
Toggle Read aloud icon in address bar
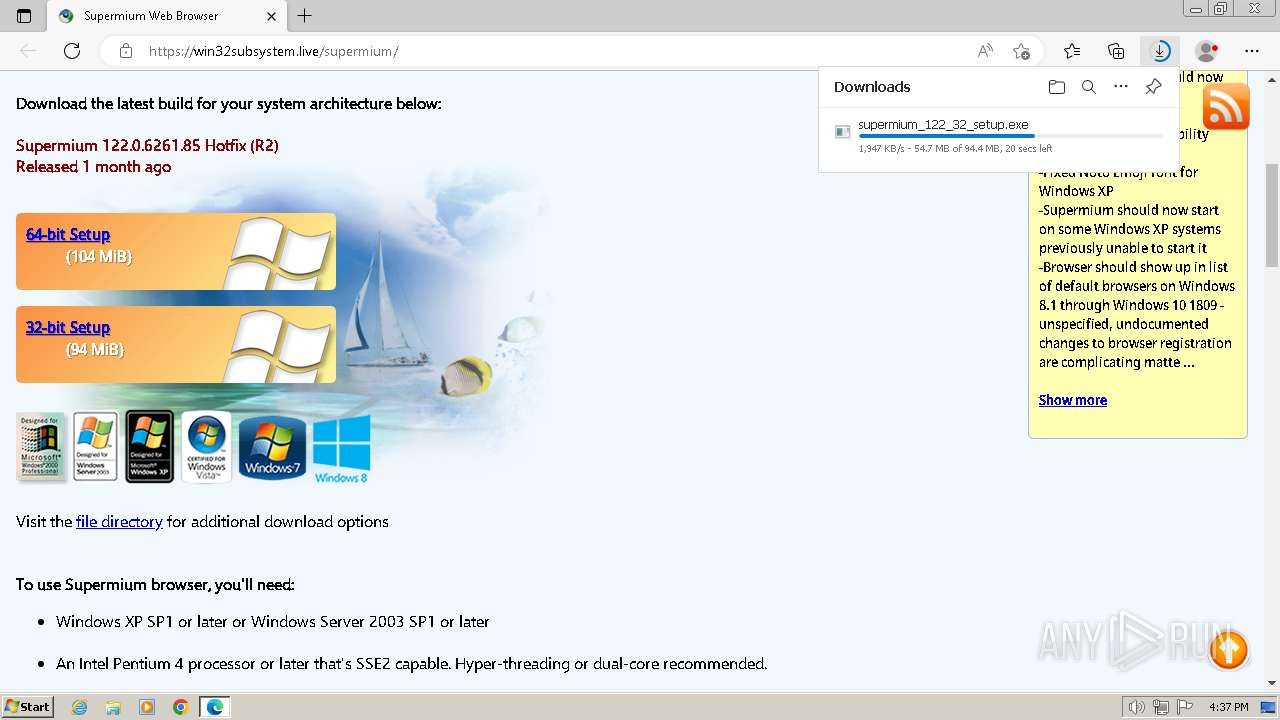pos(985,51)
